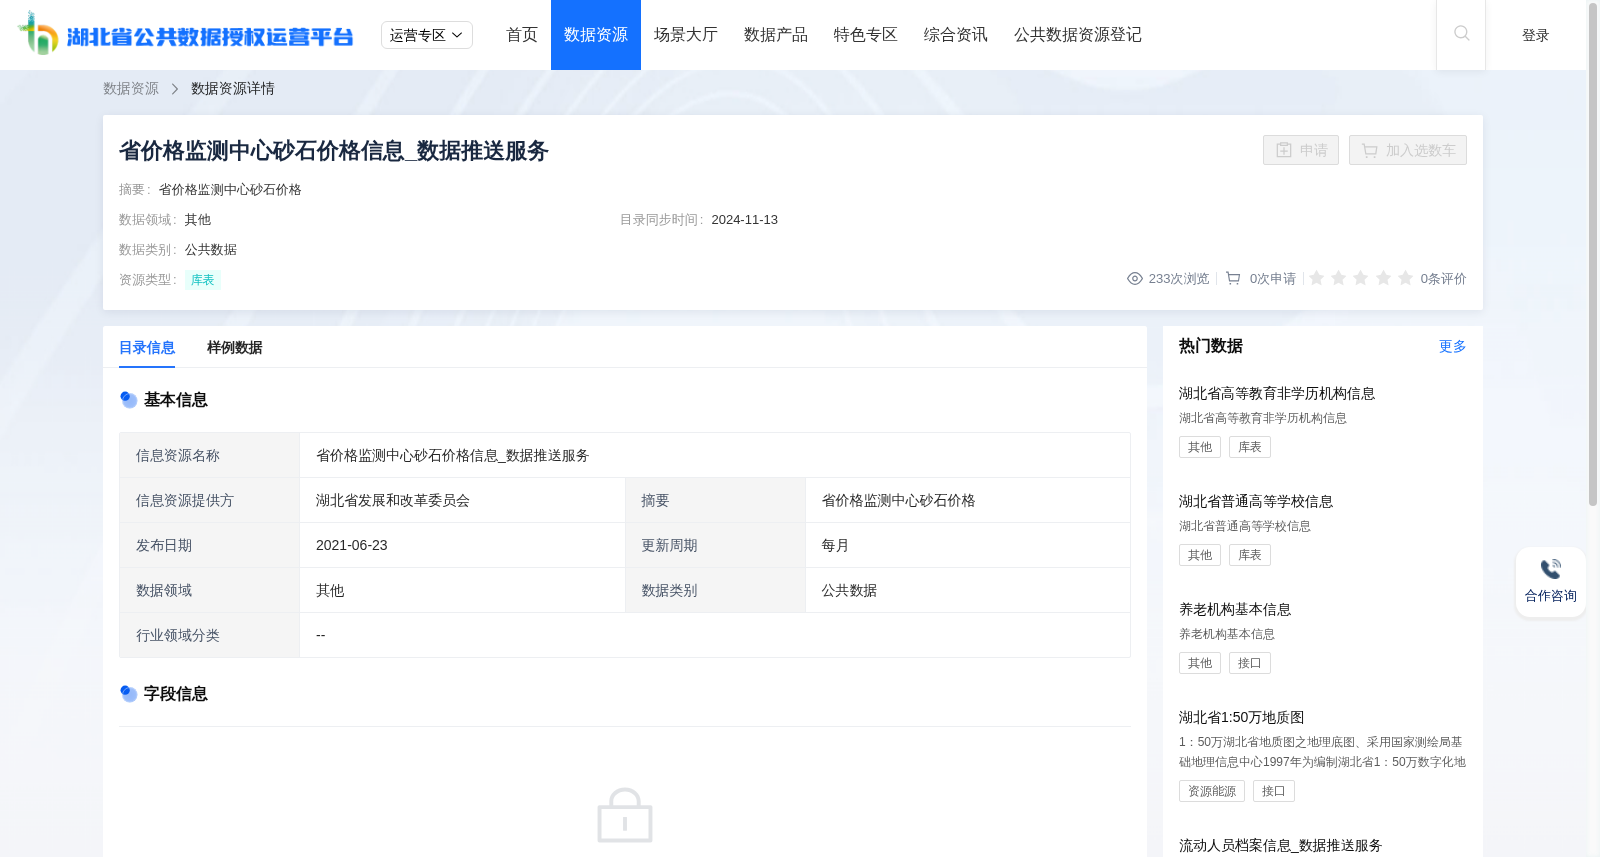Open 湖北省高等教育非学历机构信息 hot data item
The image size is (1600, 857).
pos(1277,394)
